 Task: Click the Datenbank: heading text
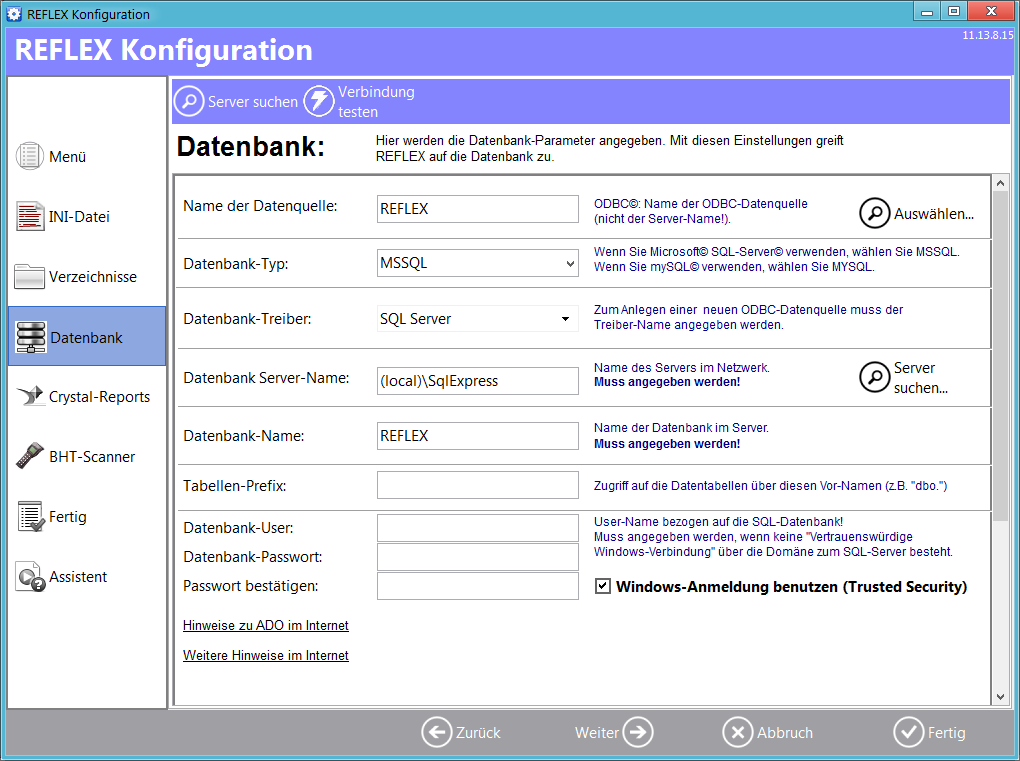pyautogui.click(x=250, y=146)
